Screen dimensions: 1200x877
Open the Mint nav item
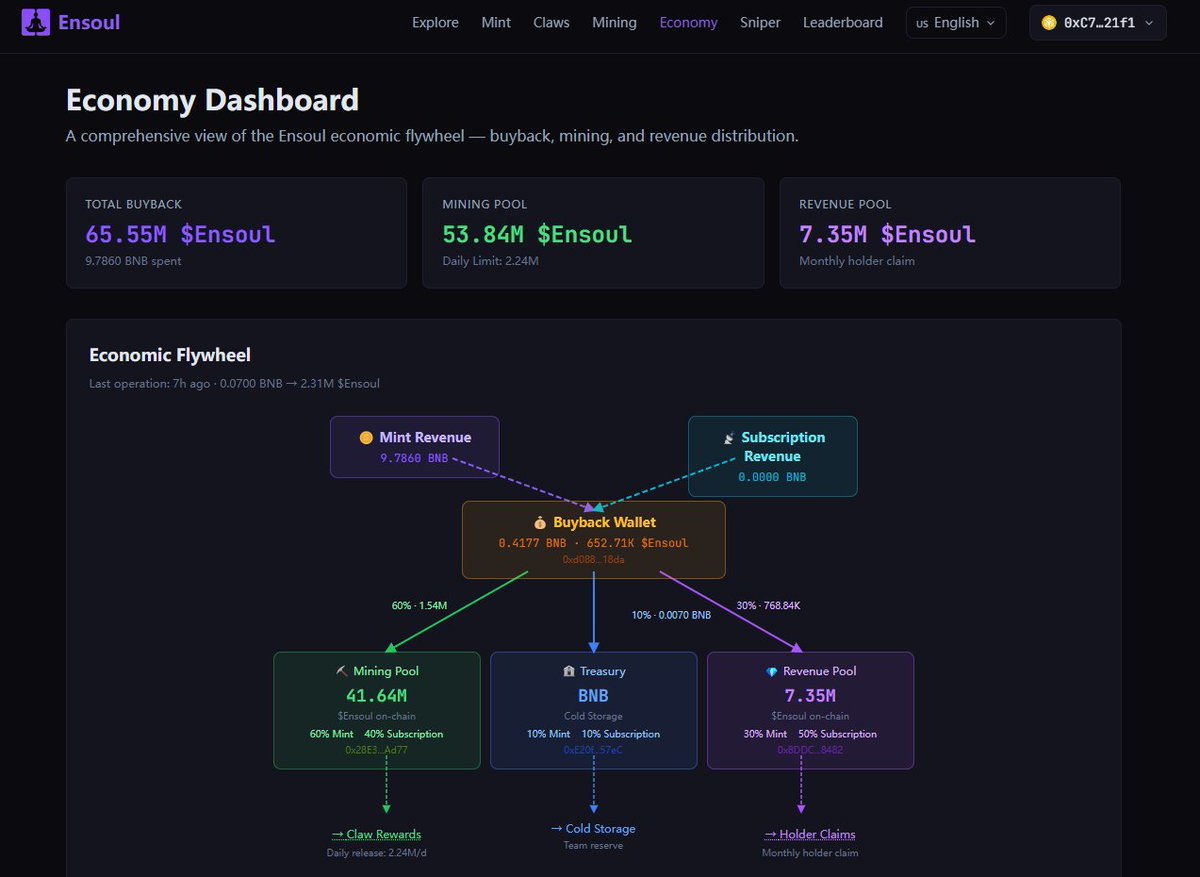point(496,22)
